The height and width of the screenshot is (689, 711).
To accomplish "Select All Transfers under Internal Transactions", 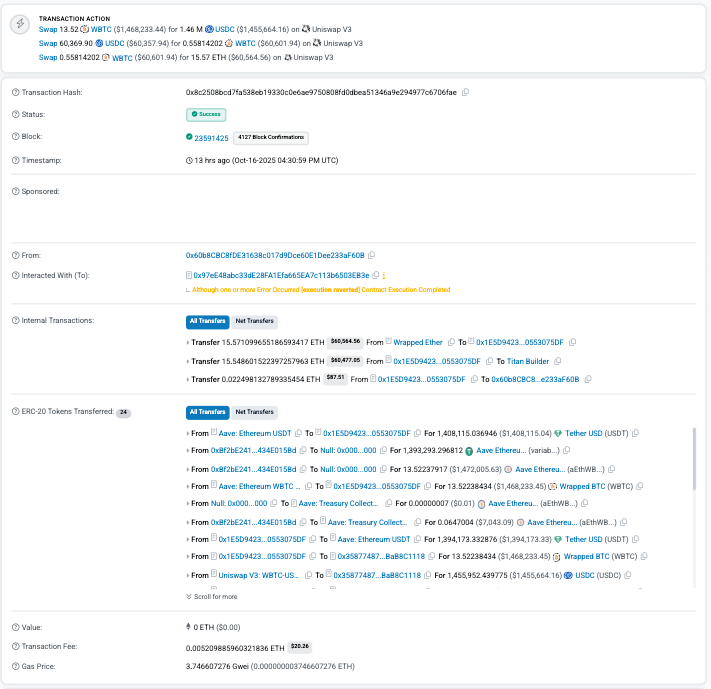I will click(208, 321).
